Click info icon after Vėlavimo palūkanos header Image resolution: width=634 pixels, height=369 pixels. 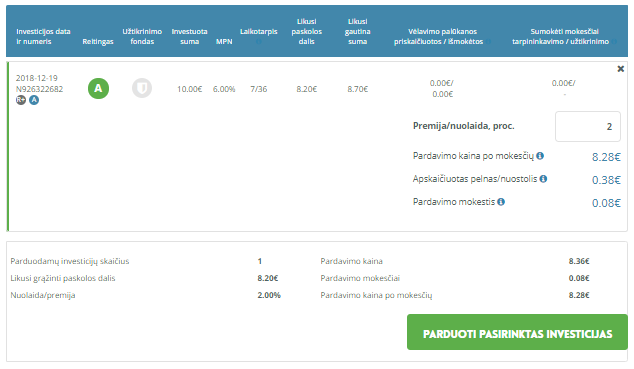[488, 42]
